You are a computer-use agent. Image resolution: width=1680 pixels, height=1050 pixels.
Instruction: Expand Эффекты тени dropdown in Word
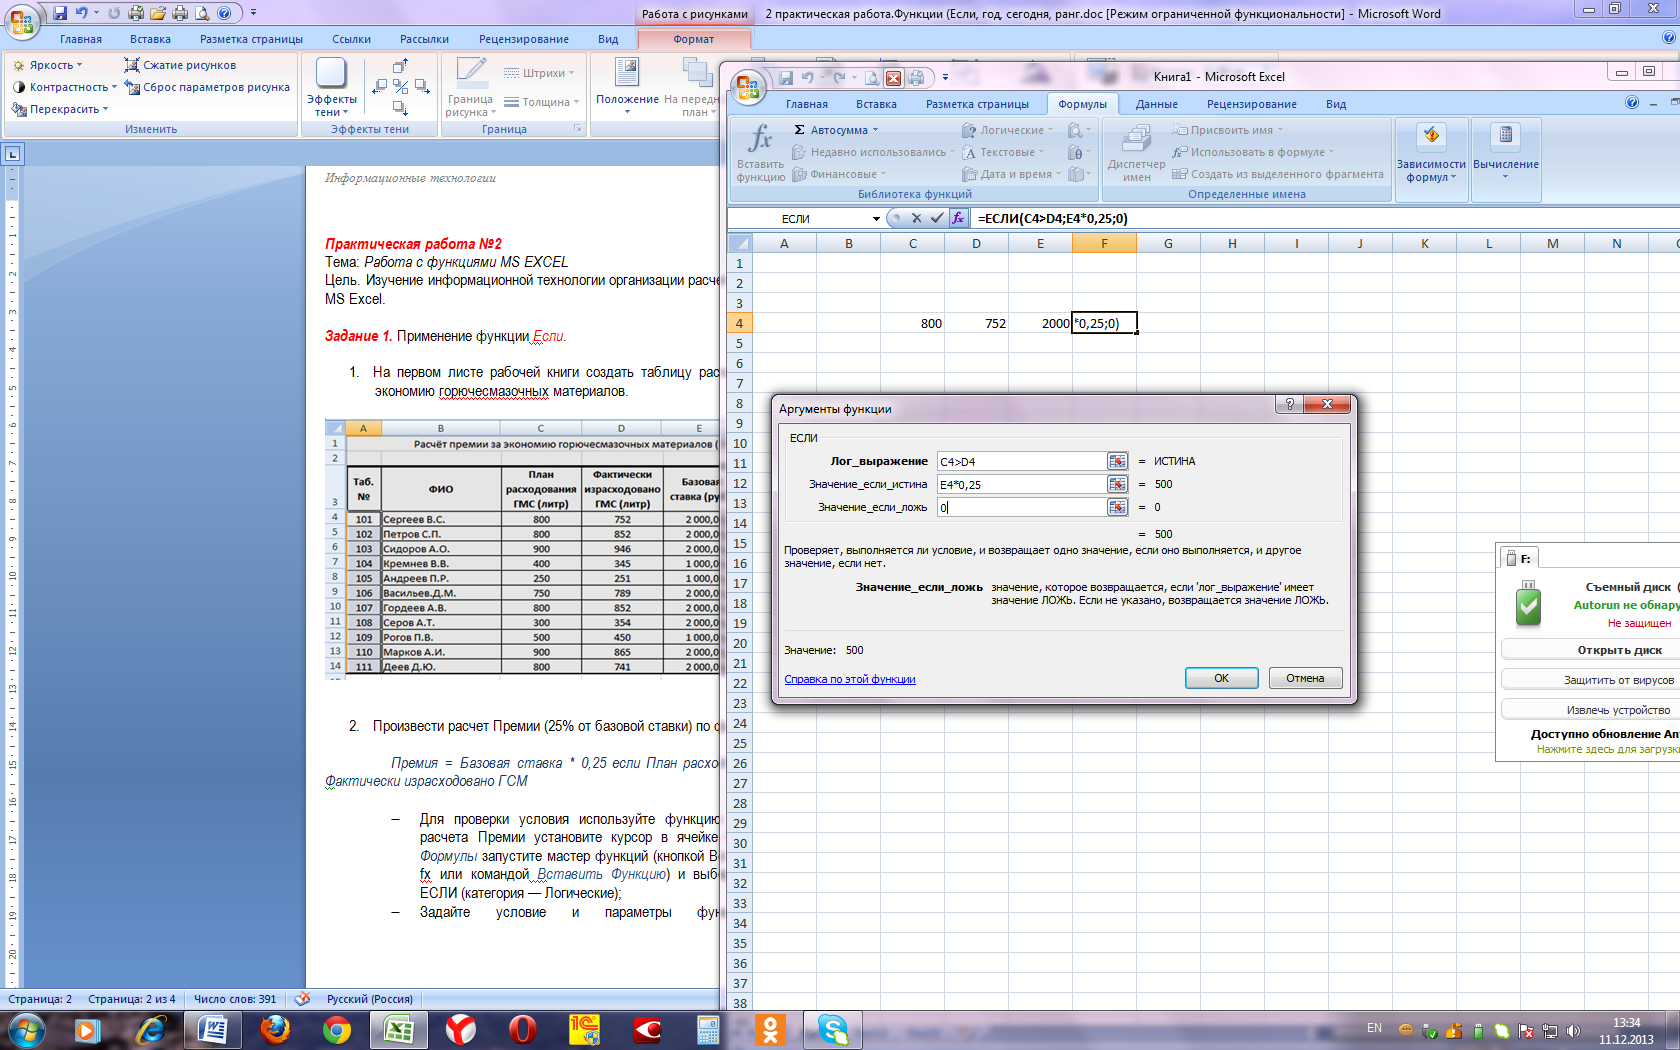331,106
